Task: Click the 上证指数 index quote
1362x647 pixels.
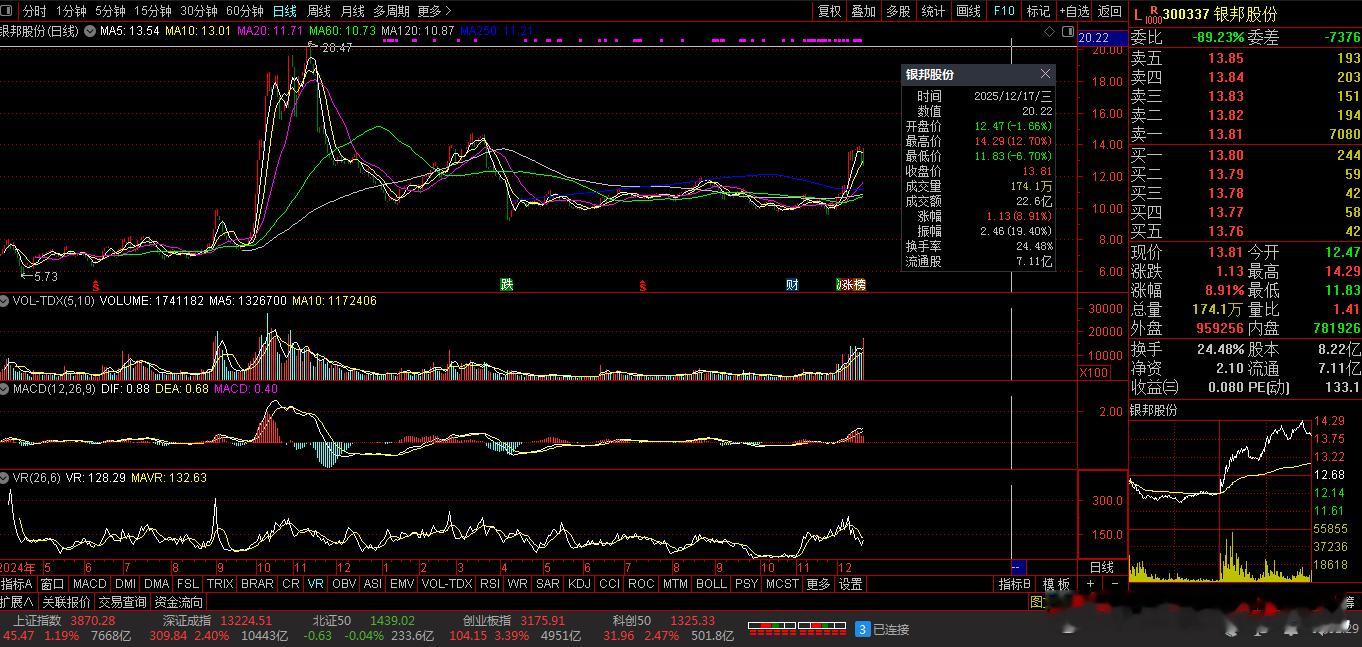Action: (x=65, y=628)
